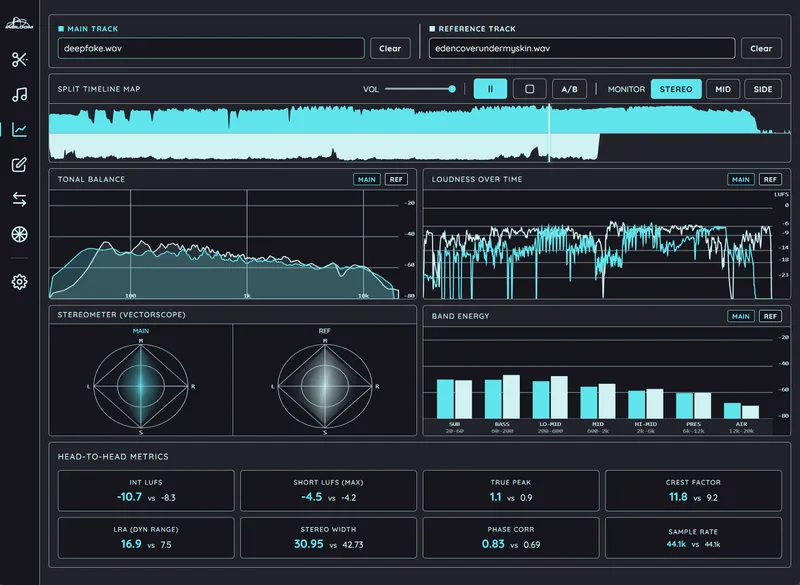
Task: Clear the reference track file
Action: (761, 48)
